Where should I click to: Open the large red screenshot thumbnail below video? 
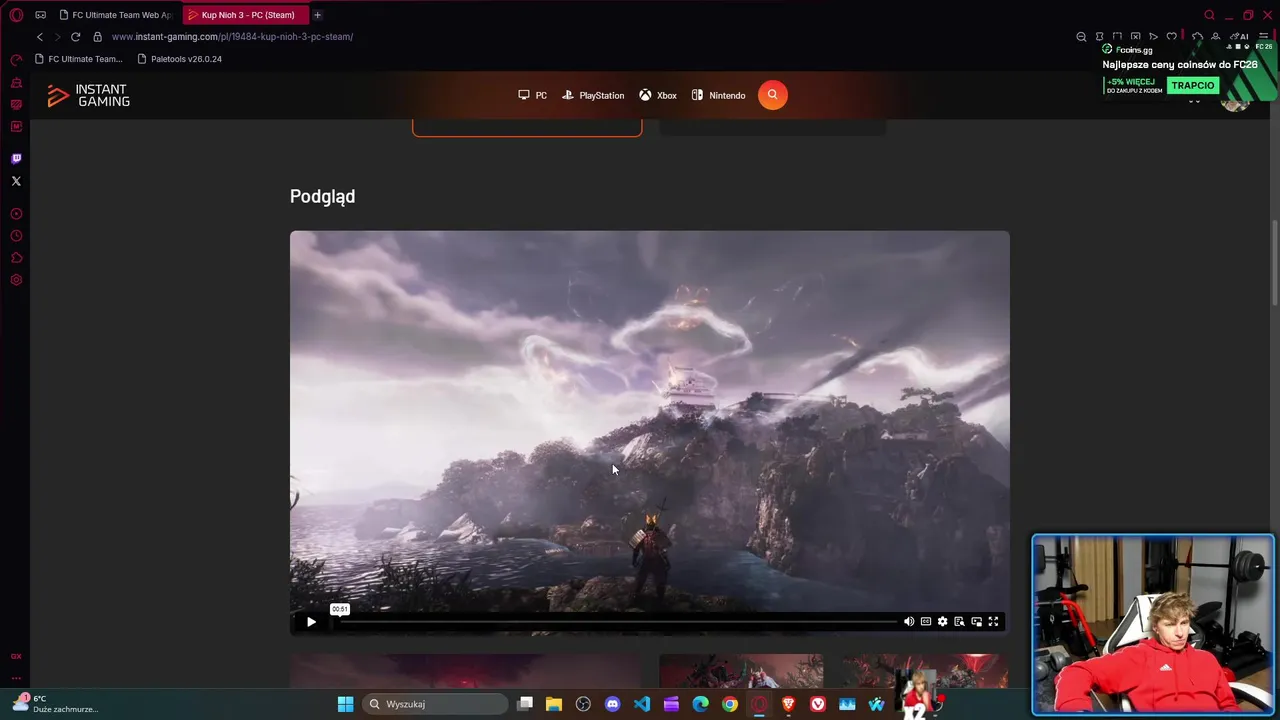click(x=466, y=671)
